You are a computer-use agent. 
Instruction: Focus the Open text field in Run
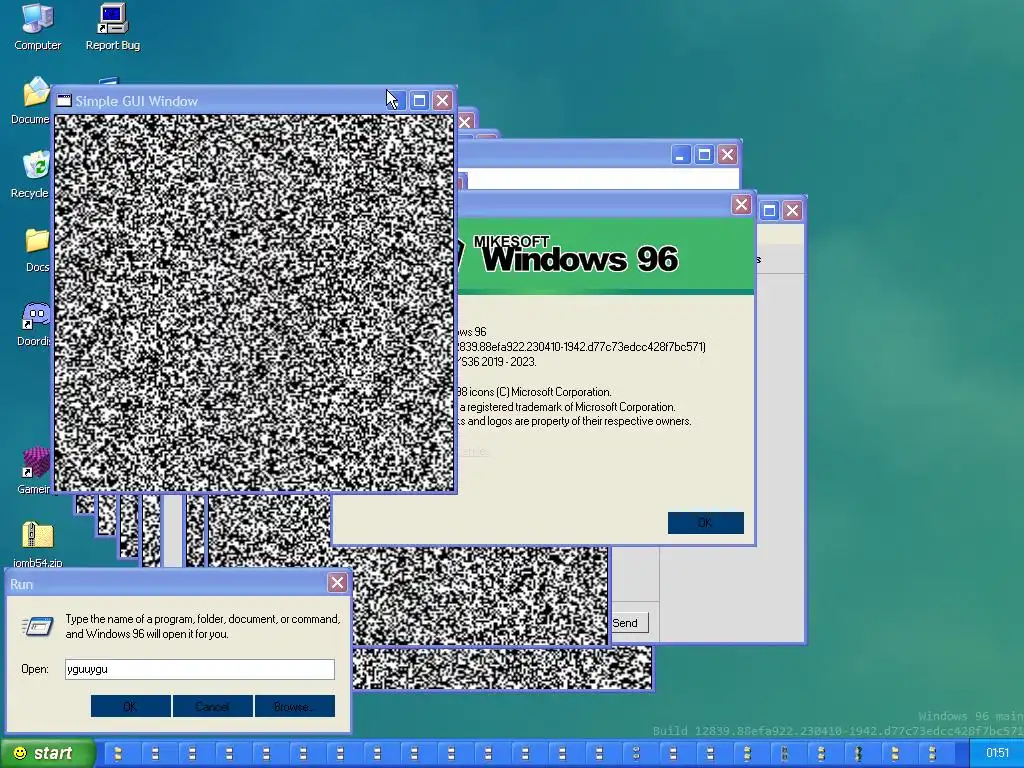click(x=200, y=669)
